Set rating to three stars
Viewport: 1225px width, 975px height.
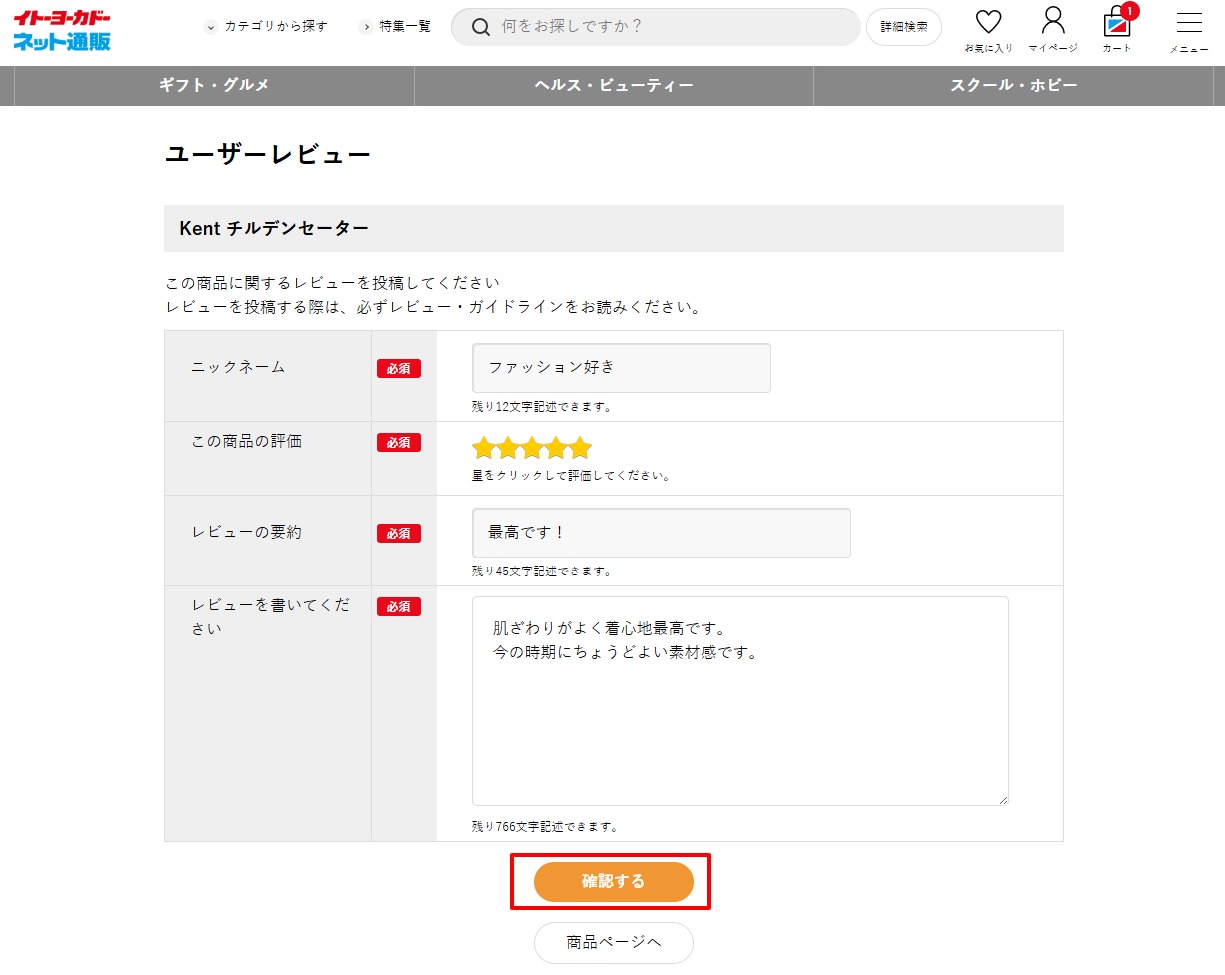532,448
